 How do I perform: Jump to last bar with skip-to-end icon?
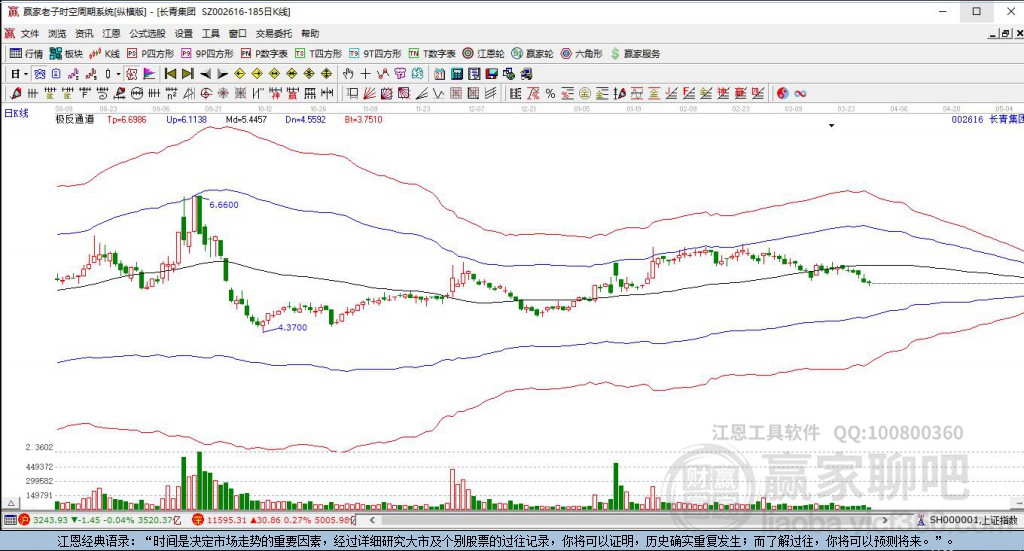187,74
